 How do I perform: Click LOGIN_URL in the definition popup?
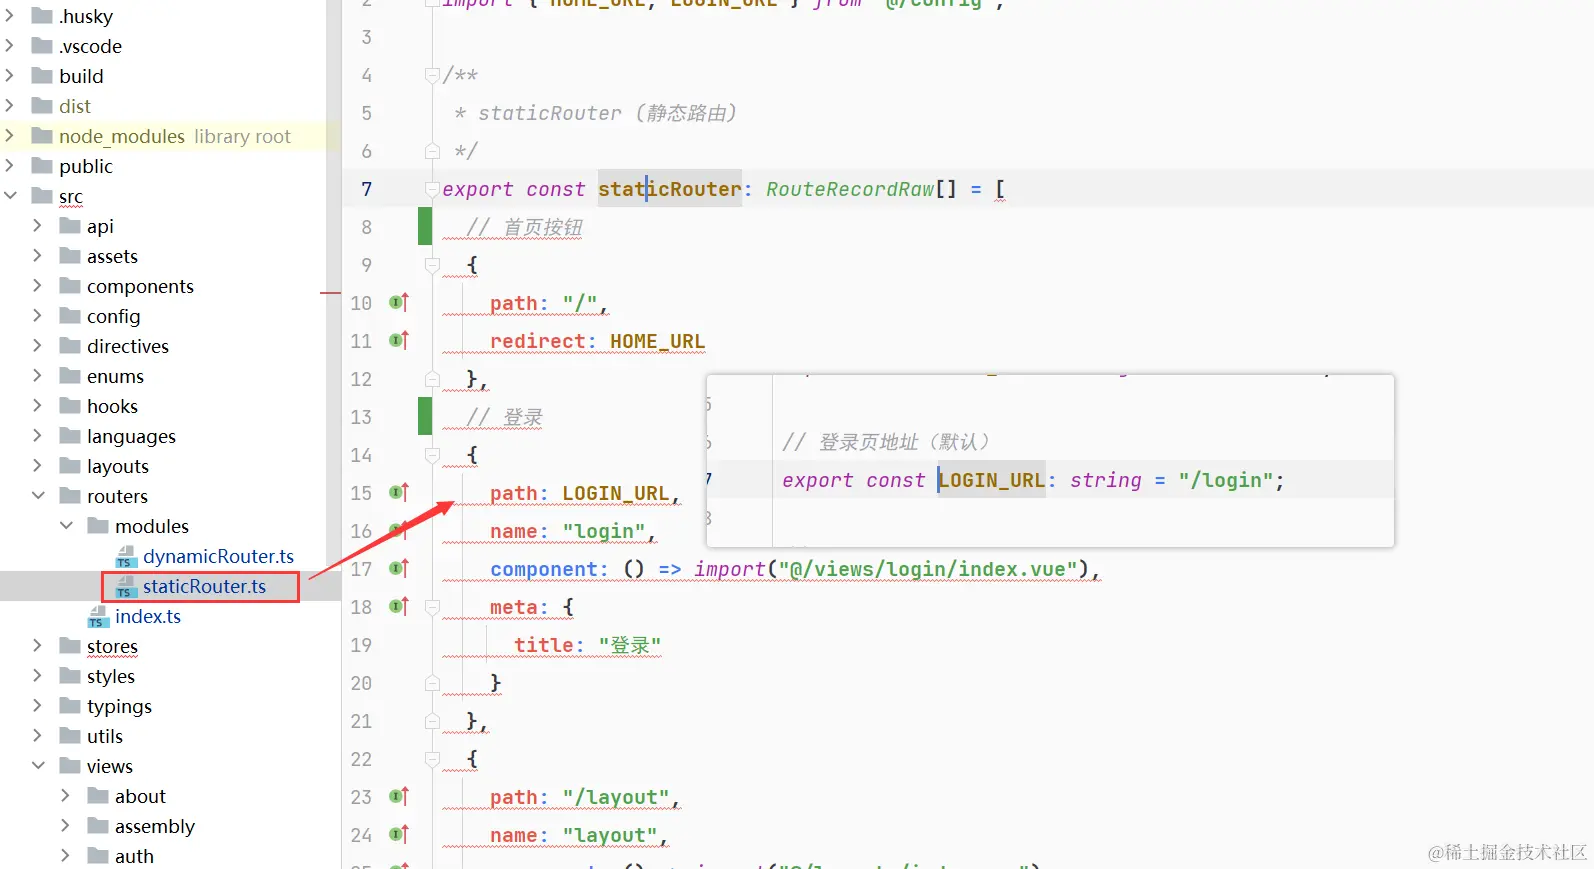tap(992, 480)
